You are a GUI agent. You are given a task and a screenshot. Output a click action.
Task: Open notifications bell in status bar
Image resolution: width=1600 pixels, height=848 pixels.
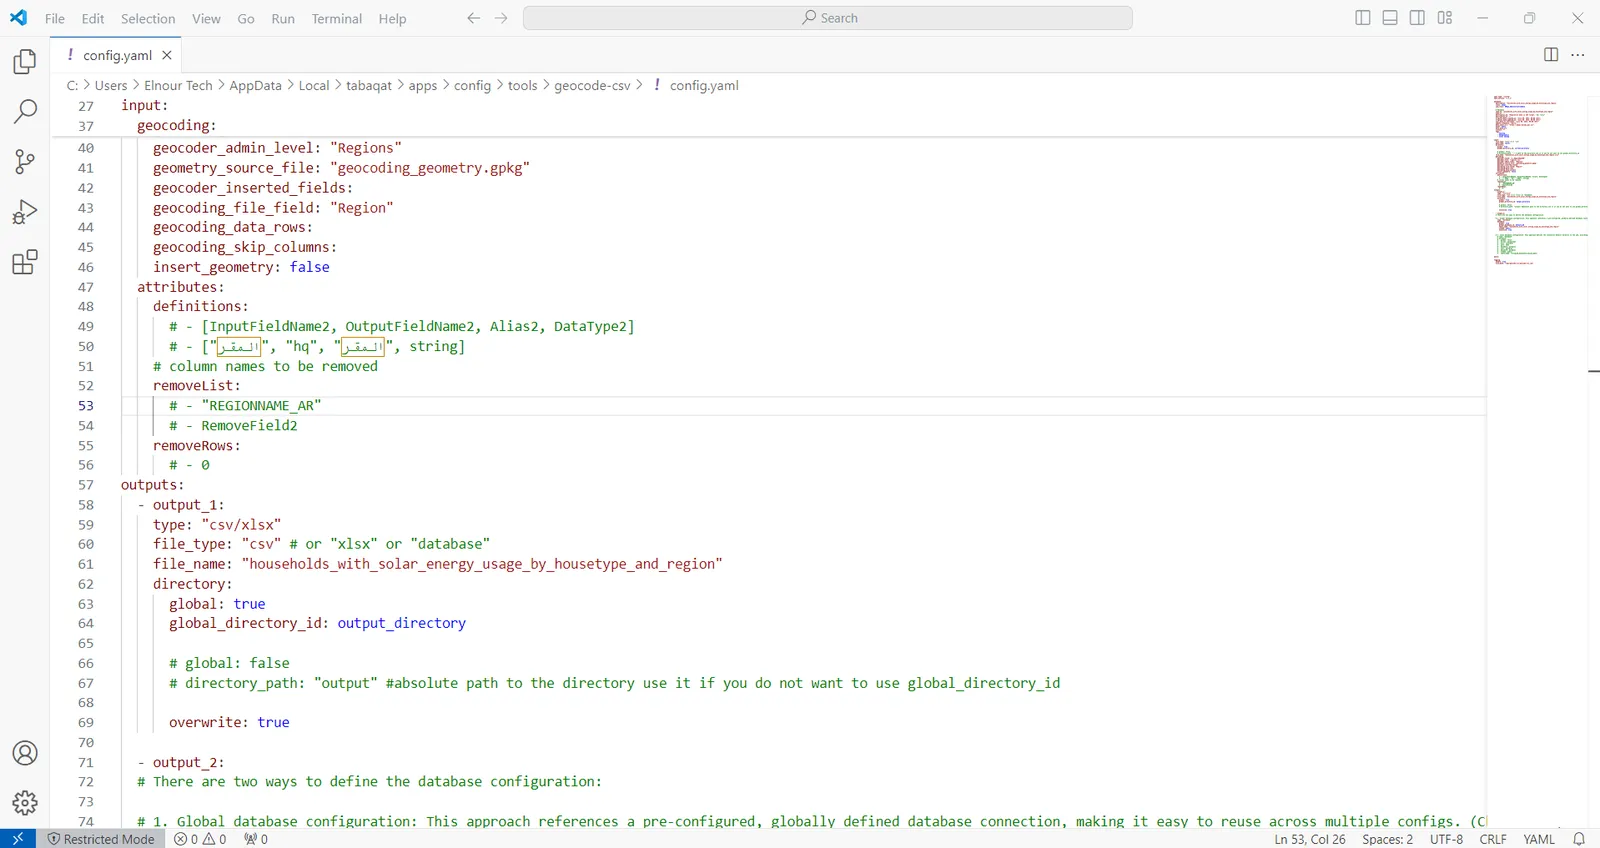coord(1579,839)
